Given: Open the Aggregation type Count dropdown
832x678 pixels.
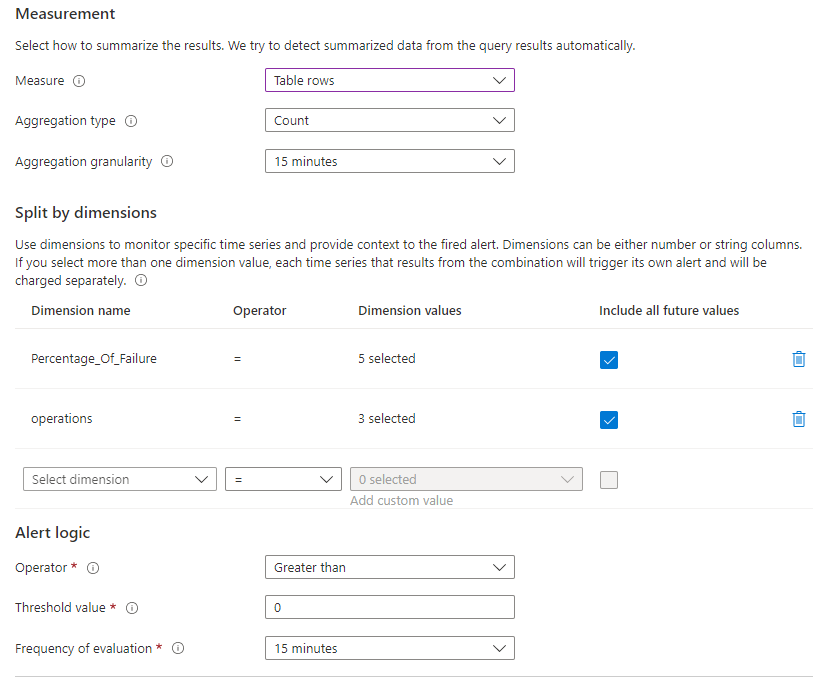Looking at the screenshot, I should pos(389,120).
